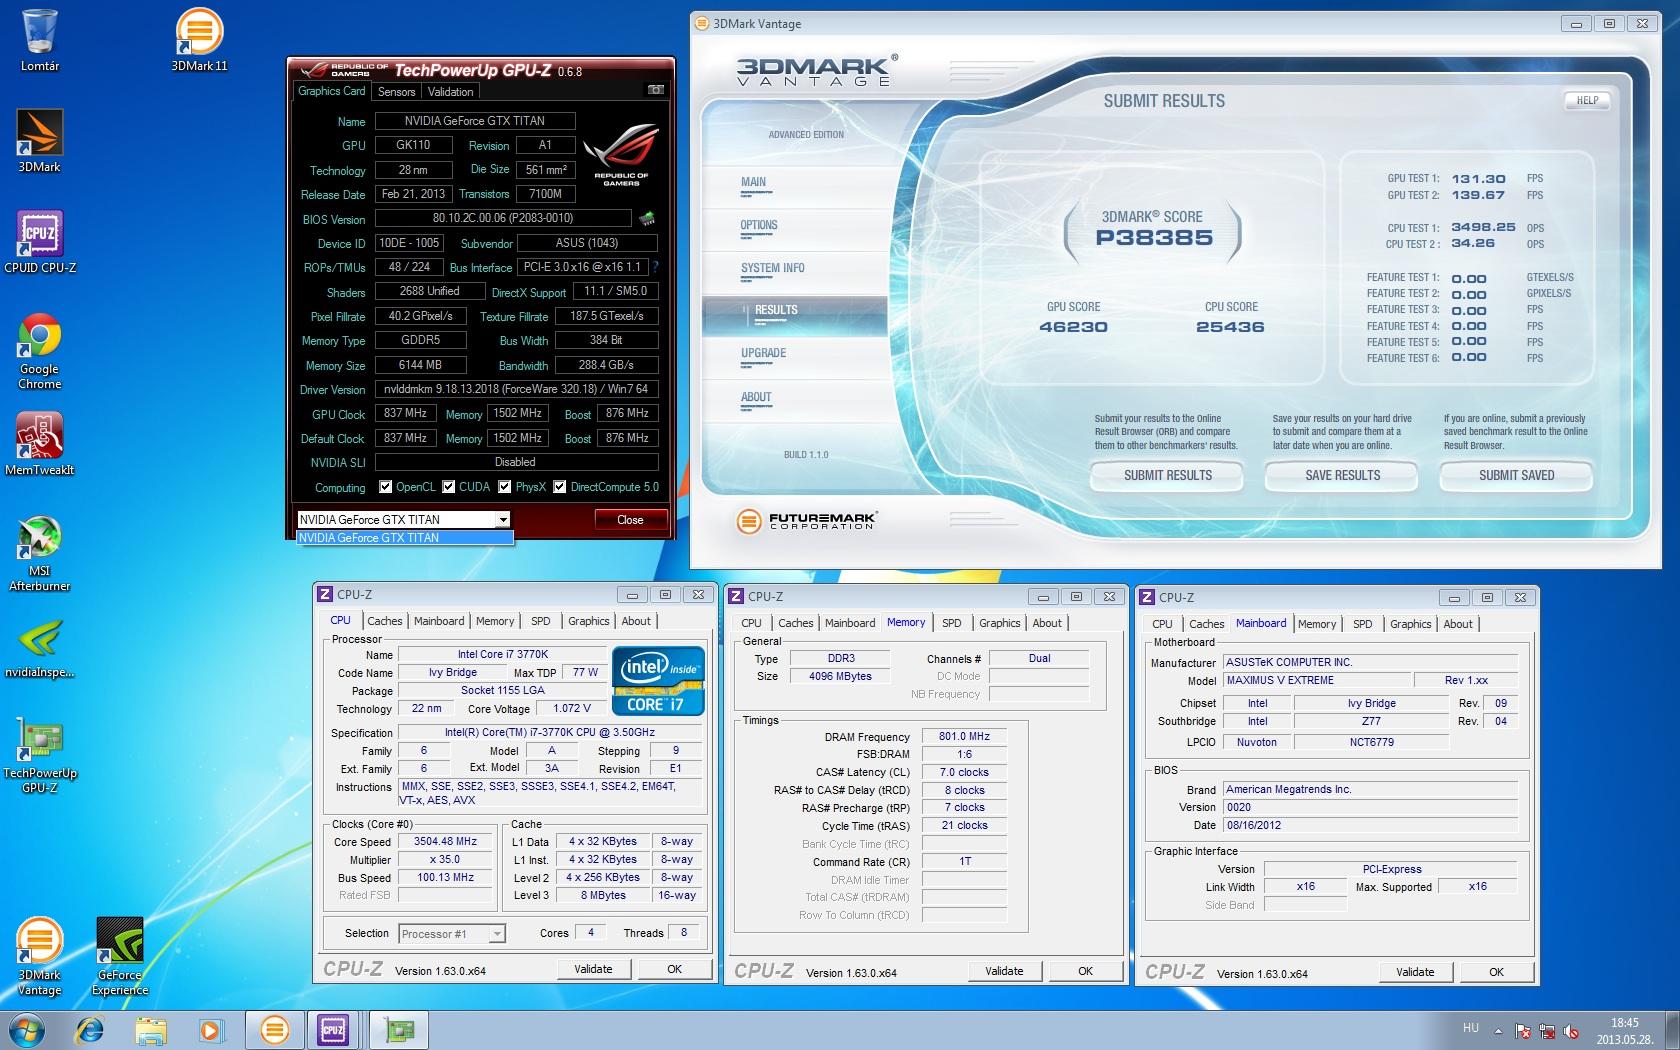This screenshot has width=1680, height=1050.
Task: Toggle the DirectCompute 5.0 checkbox
Action: click(x=560, y=487)
